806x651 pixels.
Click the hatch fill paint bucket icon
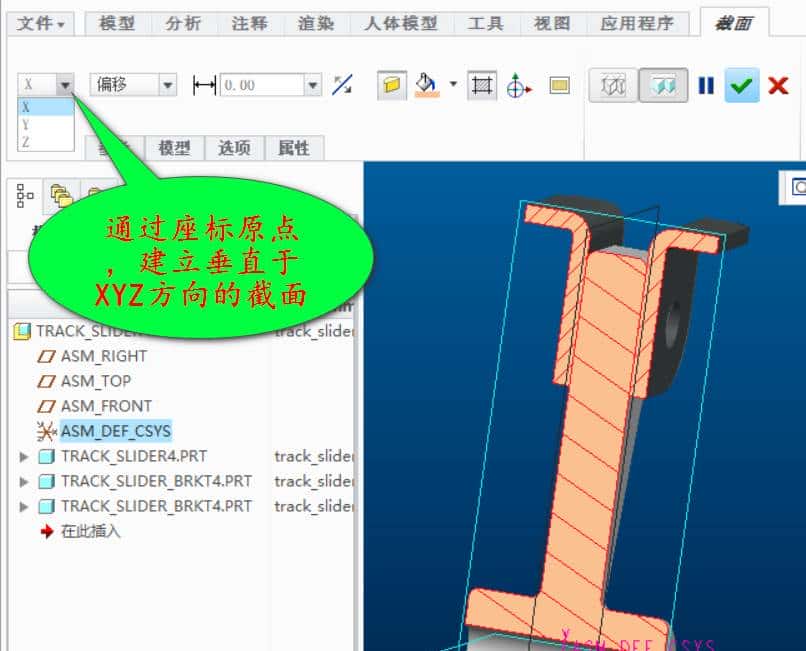click(x=424, y=85)
